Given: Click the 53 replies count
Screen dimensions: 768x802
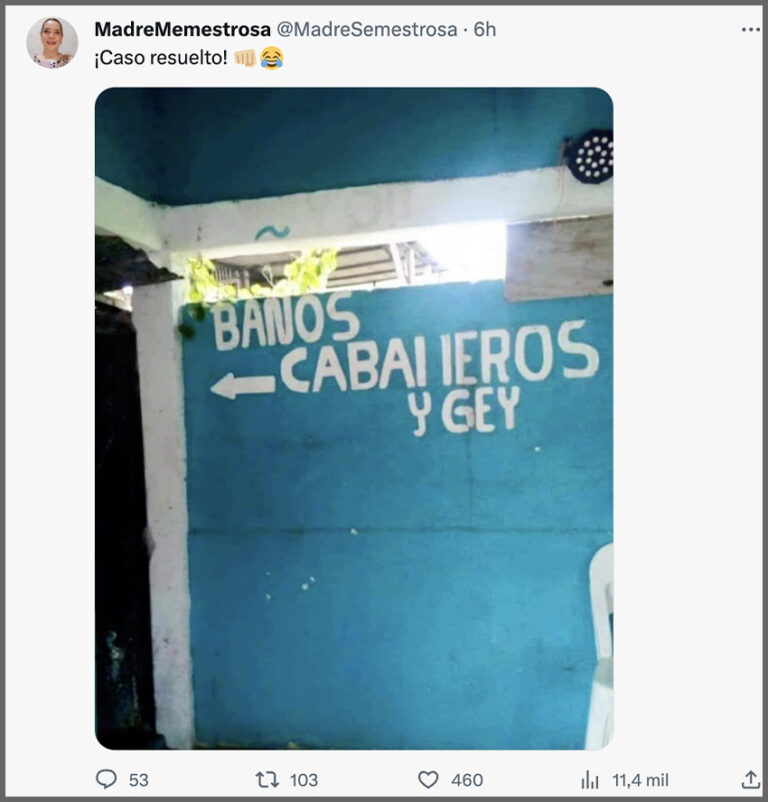Looking at the screenshot, I should click(139, 780).
